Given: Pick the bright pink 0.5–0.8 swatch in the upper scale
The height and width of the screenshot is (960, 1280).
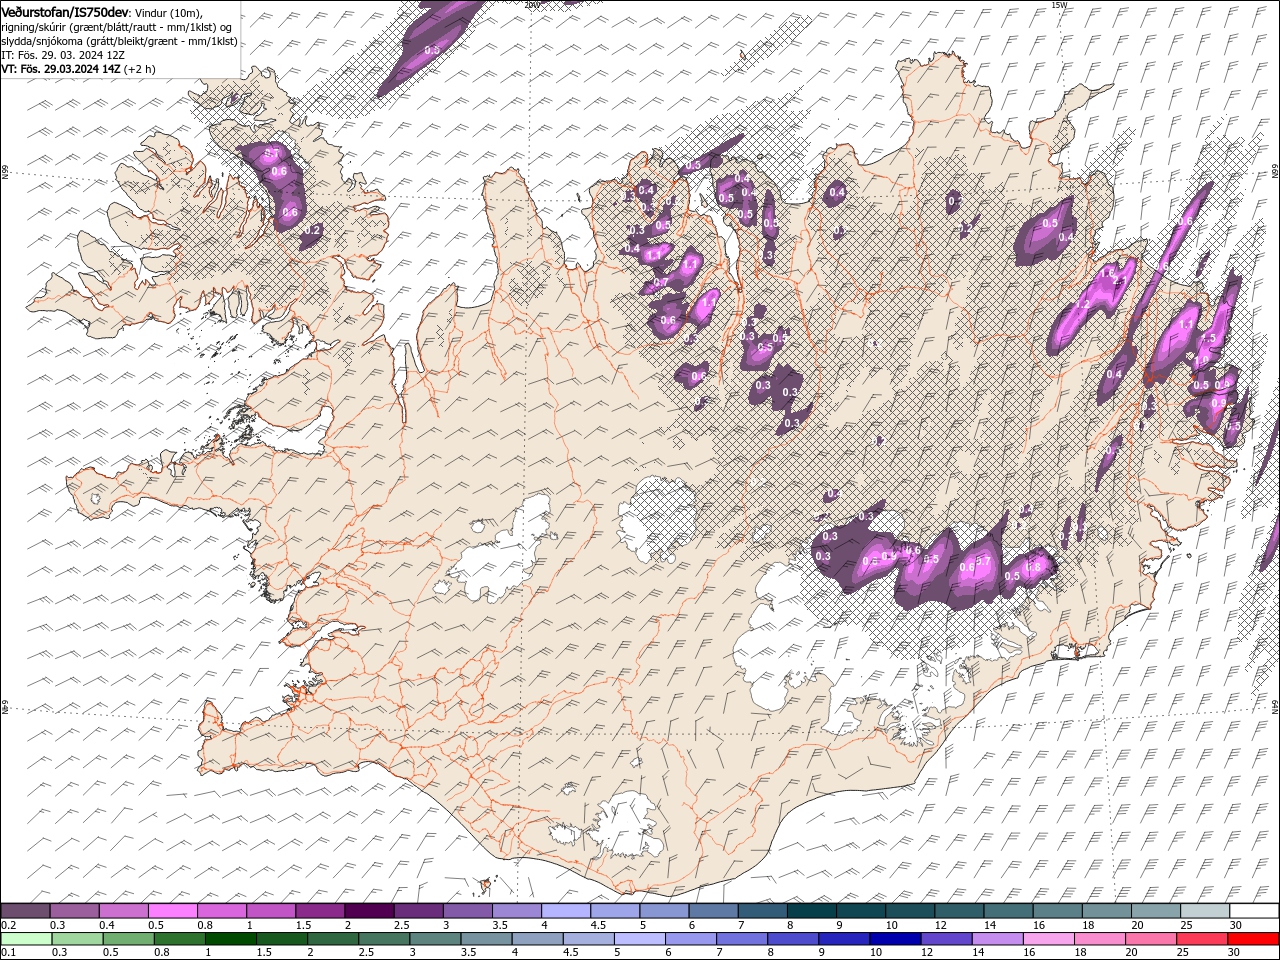Looking at the screenshot, I should pyautogui.click(x=172, y=911).
